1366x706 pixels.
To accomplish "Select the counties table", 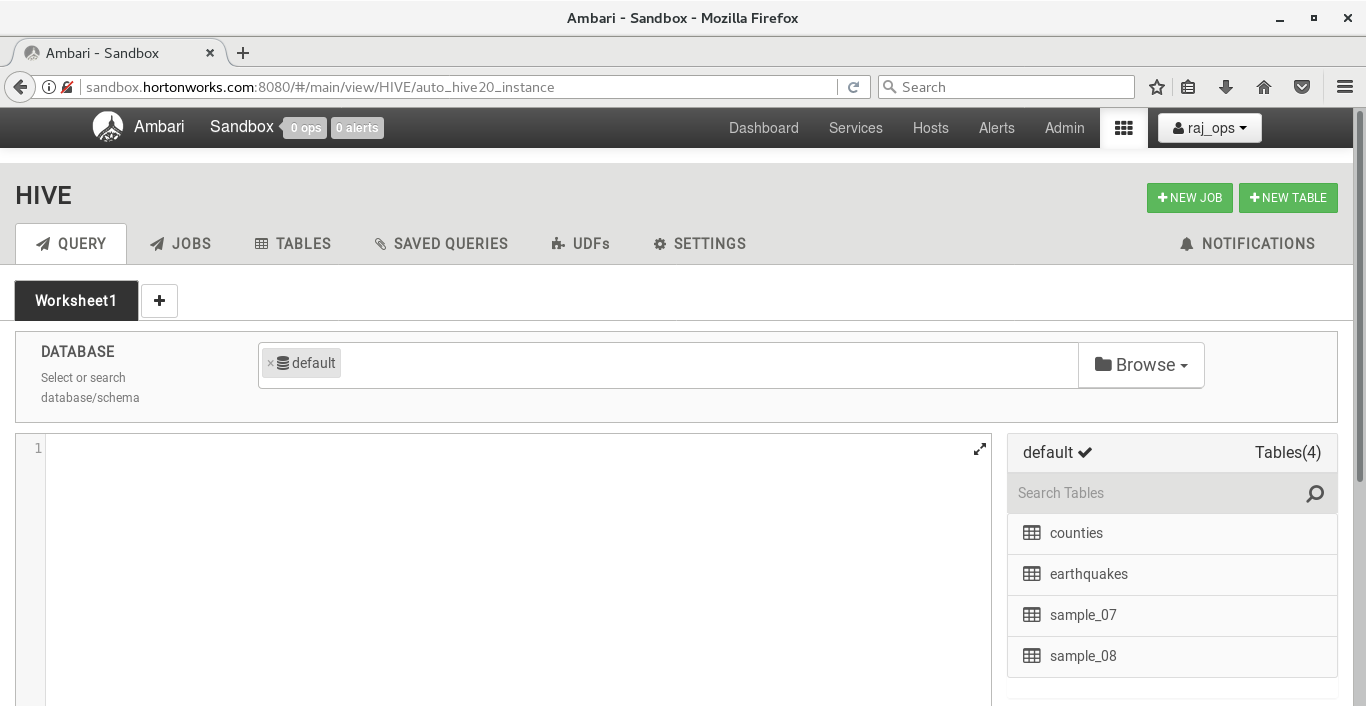I will click(x=1172, y=534).
